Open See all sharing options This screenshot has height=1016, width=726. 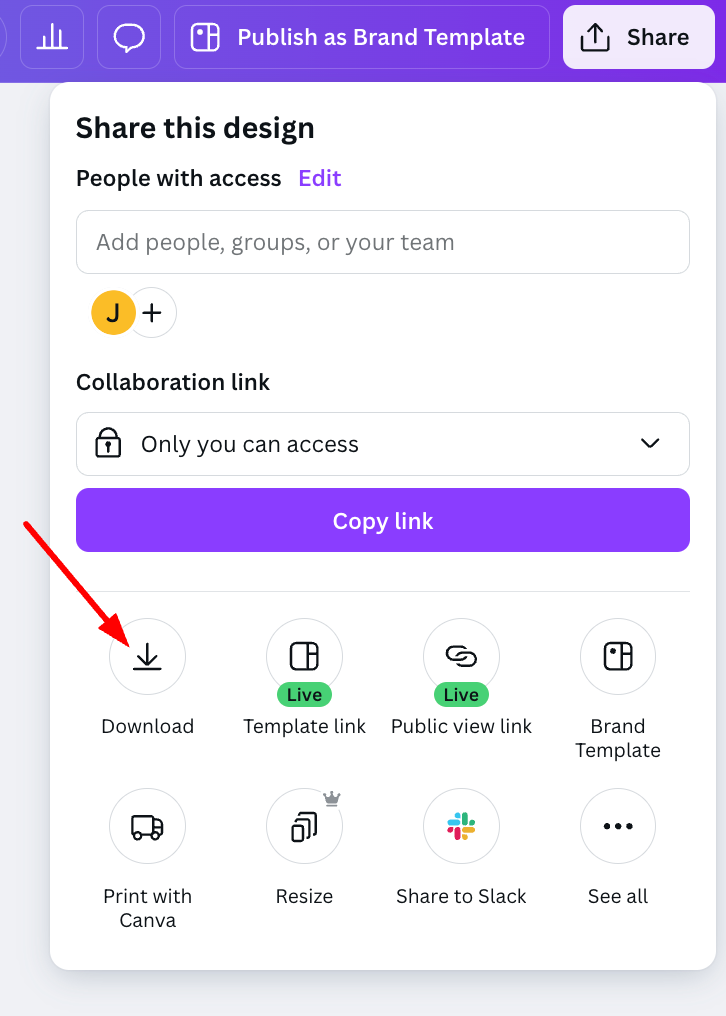618,826
